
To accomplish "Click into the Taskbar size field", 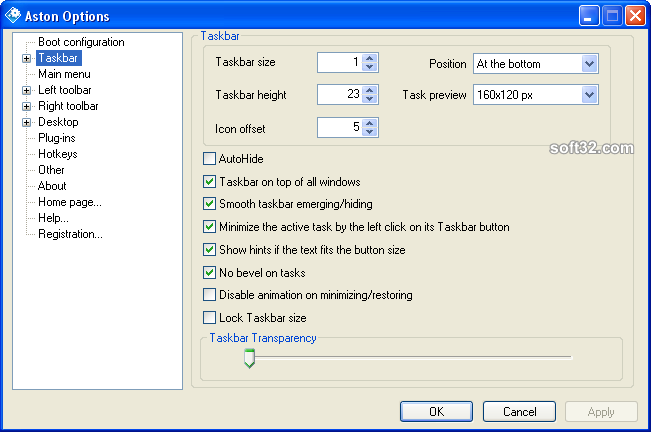I will click(340, 63).
